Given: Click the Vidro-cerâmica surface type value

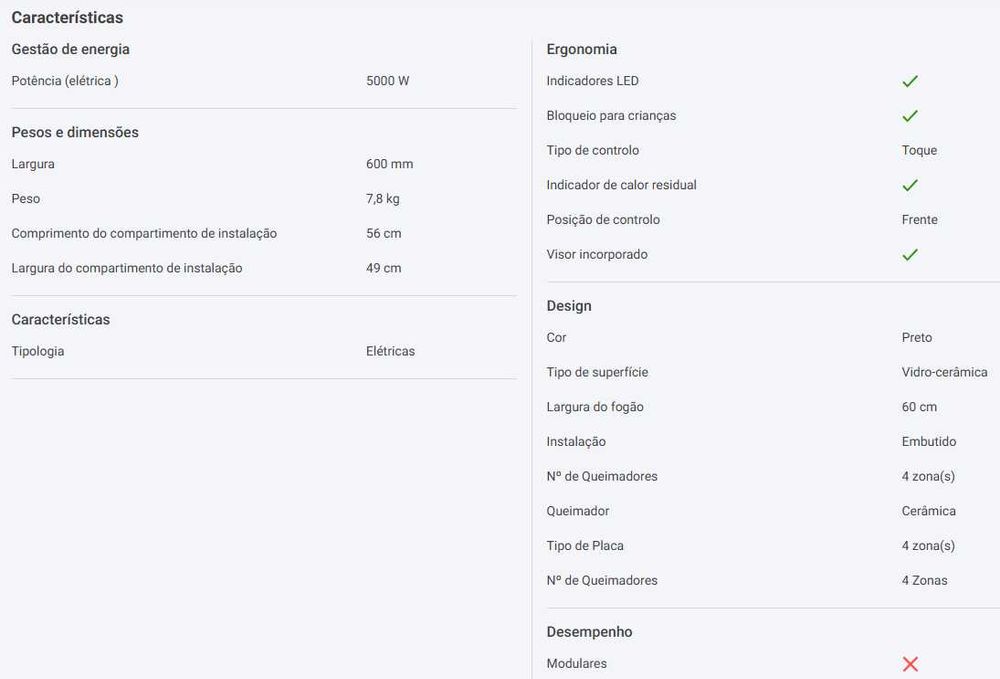Looking at the screenshot, I should [944, 372].
